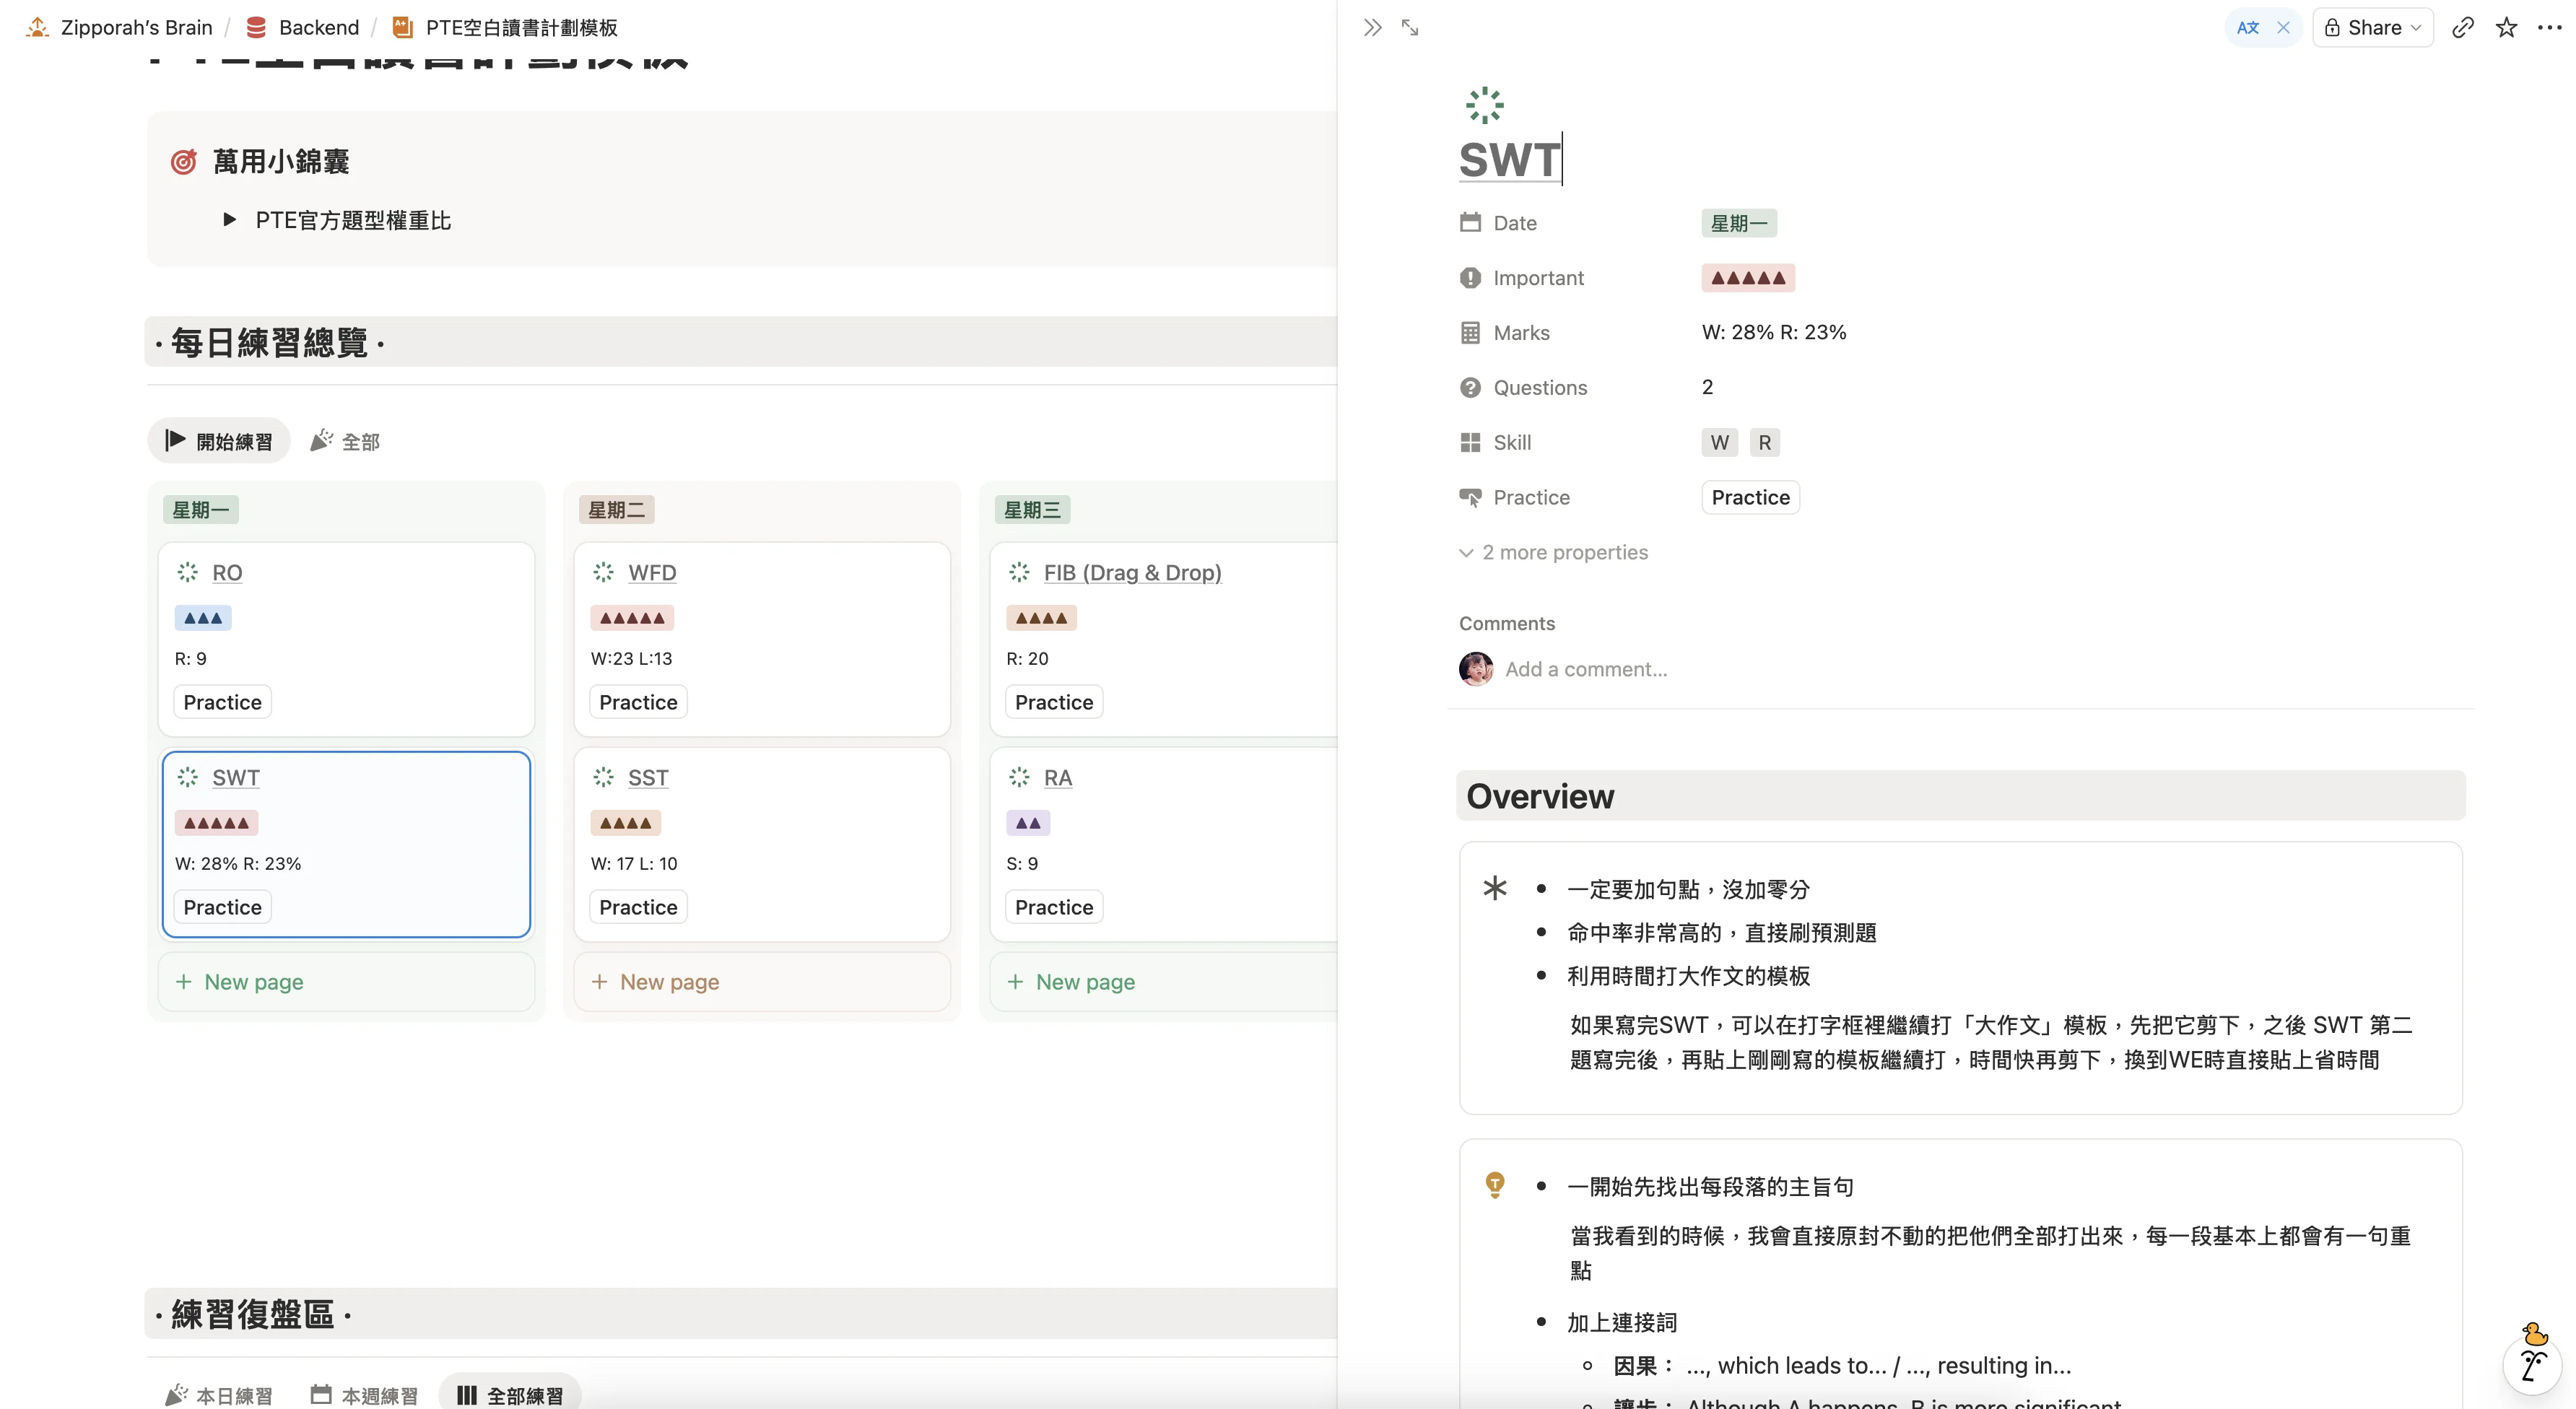Select the 星期一 date tag in SWT properties

click(1739, 223)
